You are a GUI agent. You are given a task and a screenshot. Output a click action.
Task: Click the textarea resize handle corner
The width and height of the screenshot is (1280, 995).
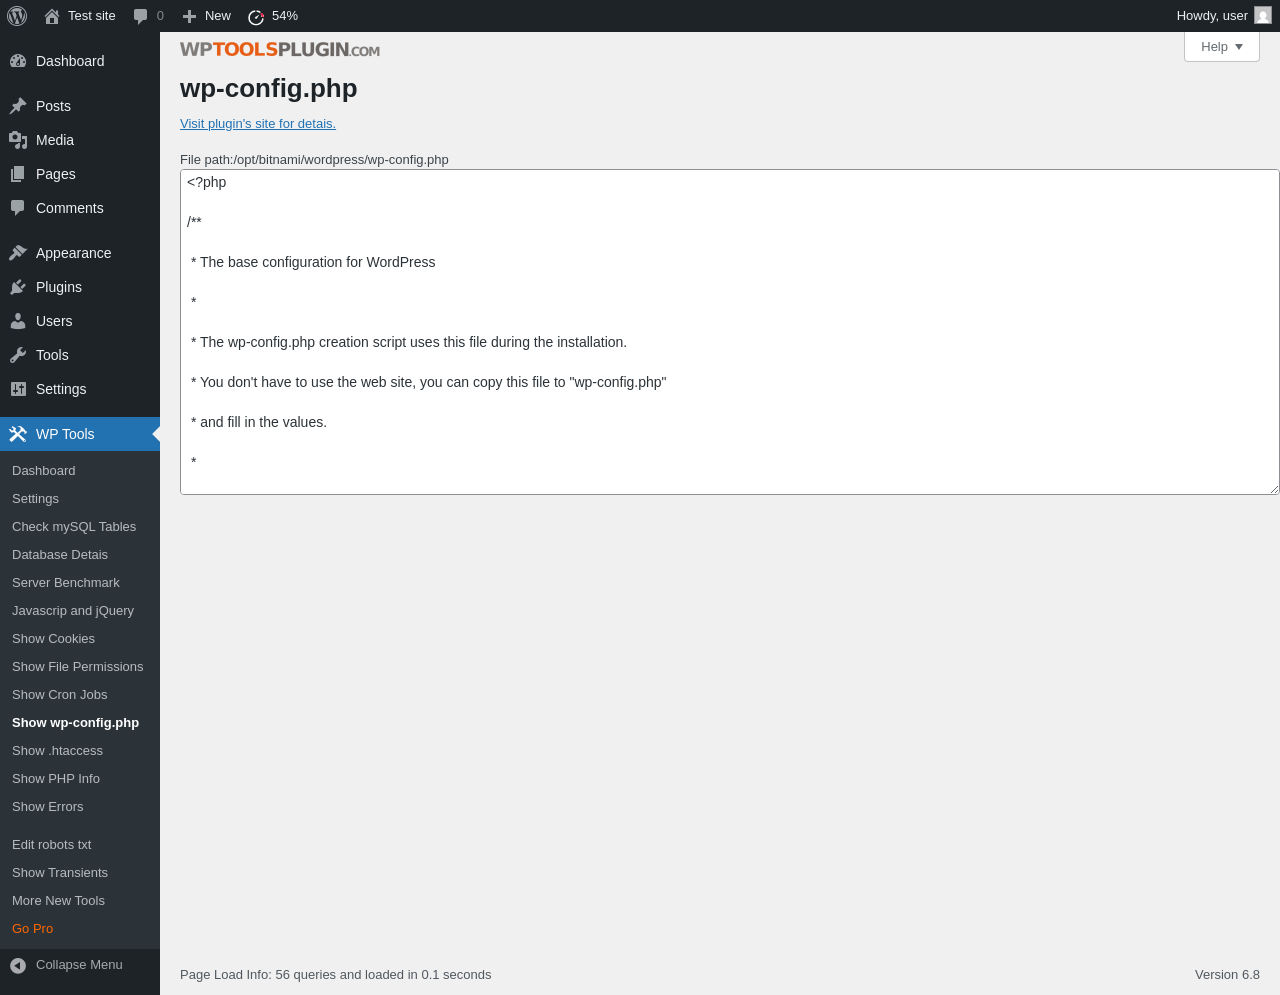click(x=1274, y=489)
